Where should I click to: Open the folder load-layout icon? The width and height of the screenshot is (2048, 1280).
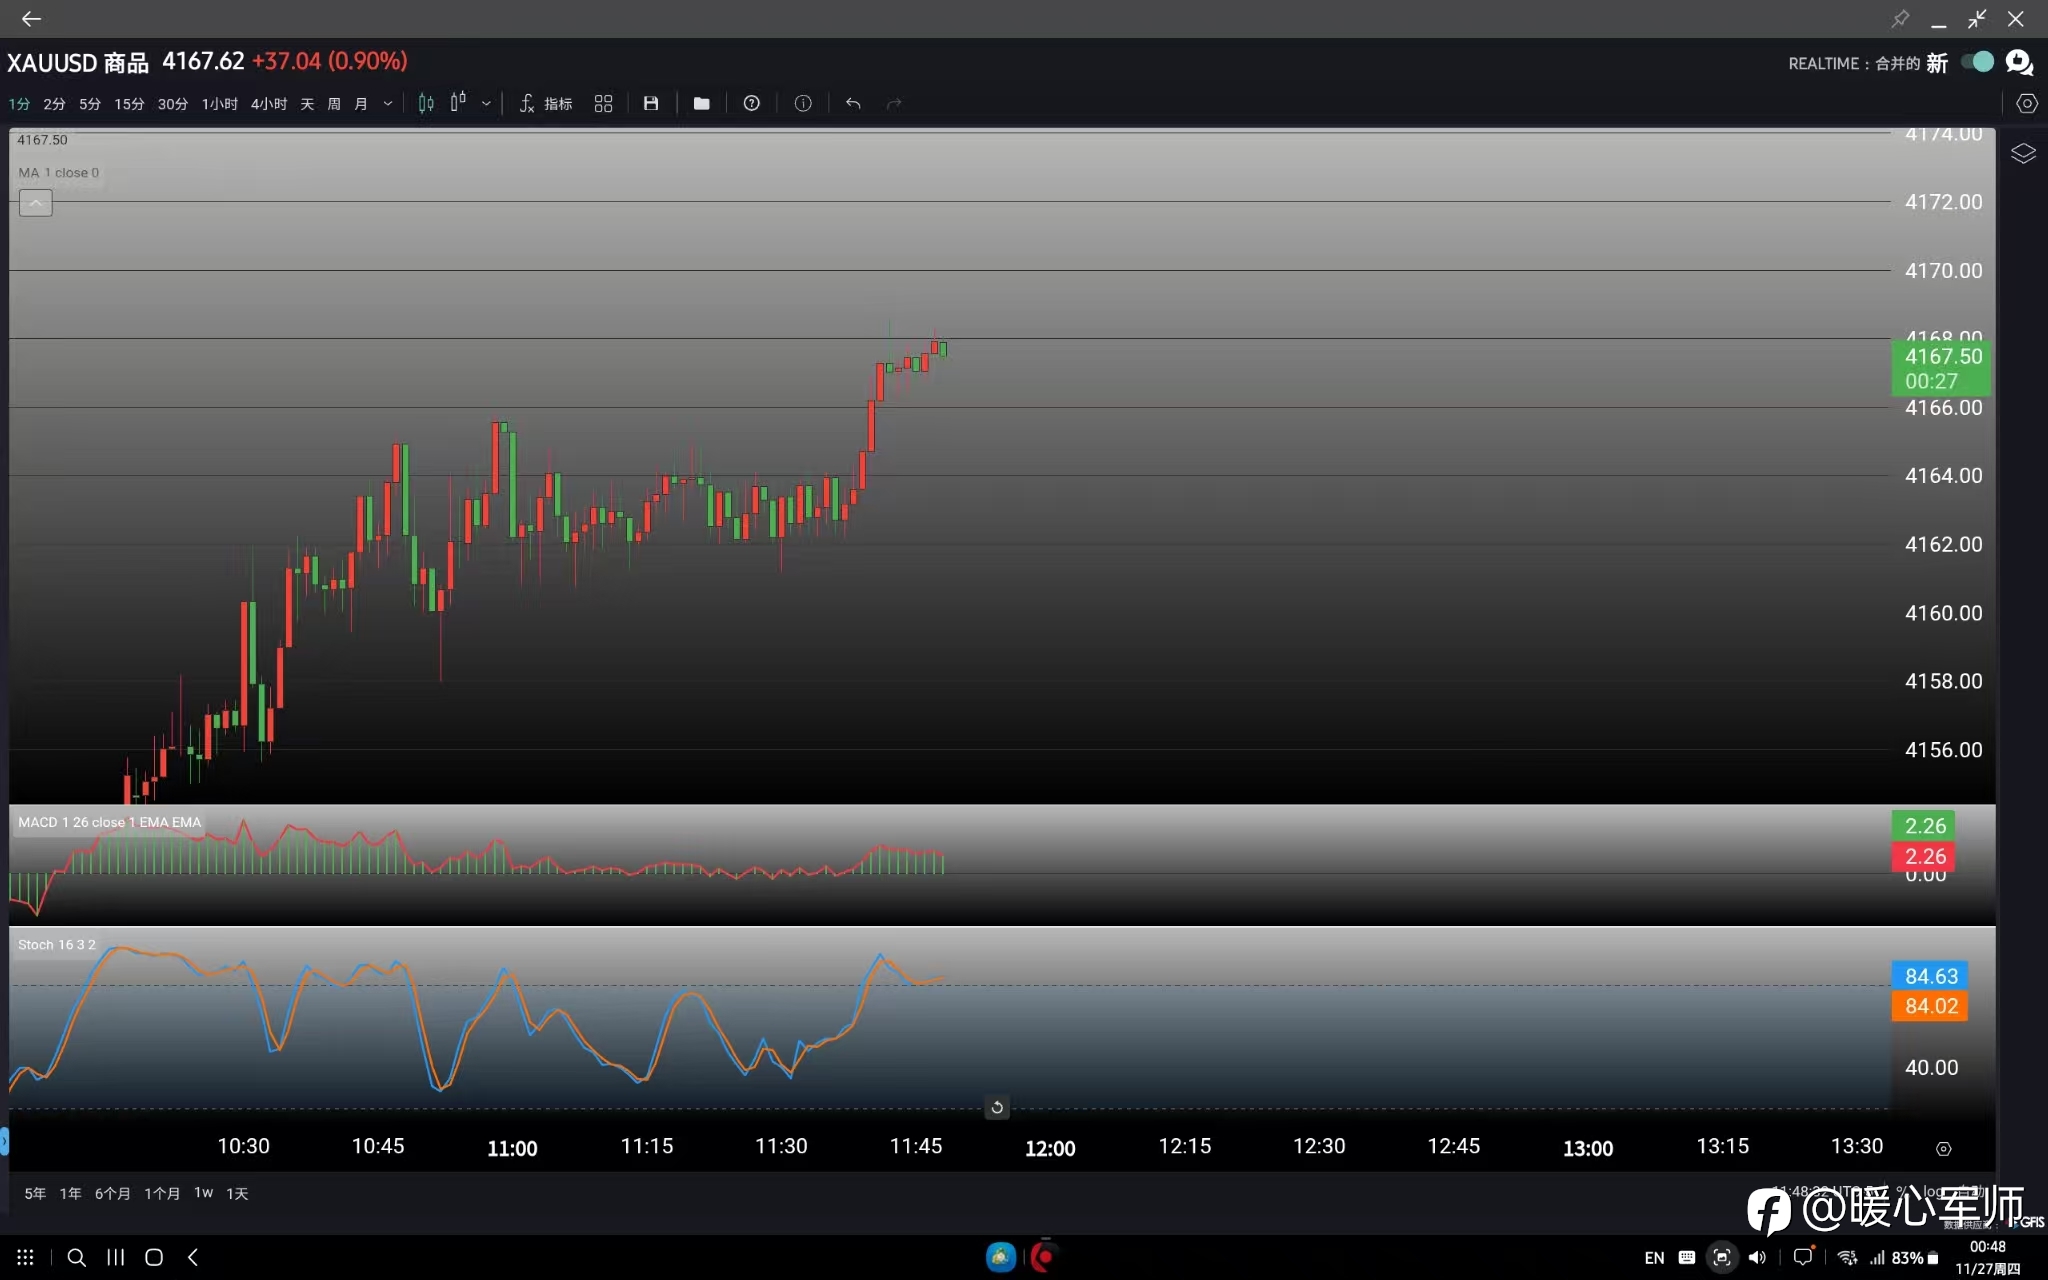click(x=701, y=103)
